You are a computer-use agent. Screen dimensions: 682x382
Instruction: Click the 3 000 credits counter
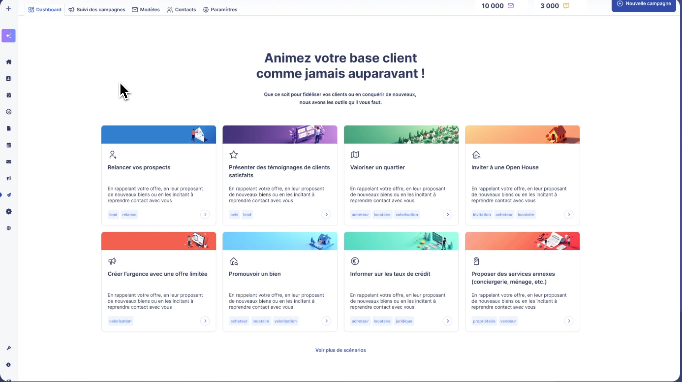point(555,6)
